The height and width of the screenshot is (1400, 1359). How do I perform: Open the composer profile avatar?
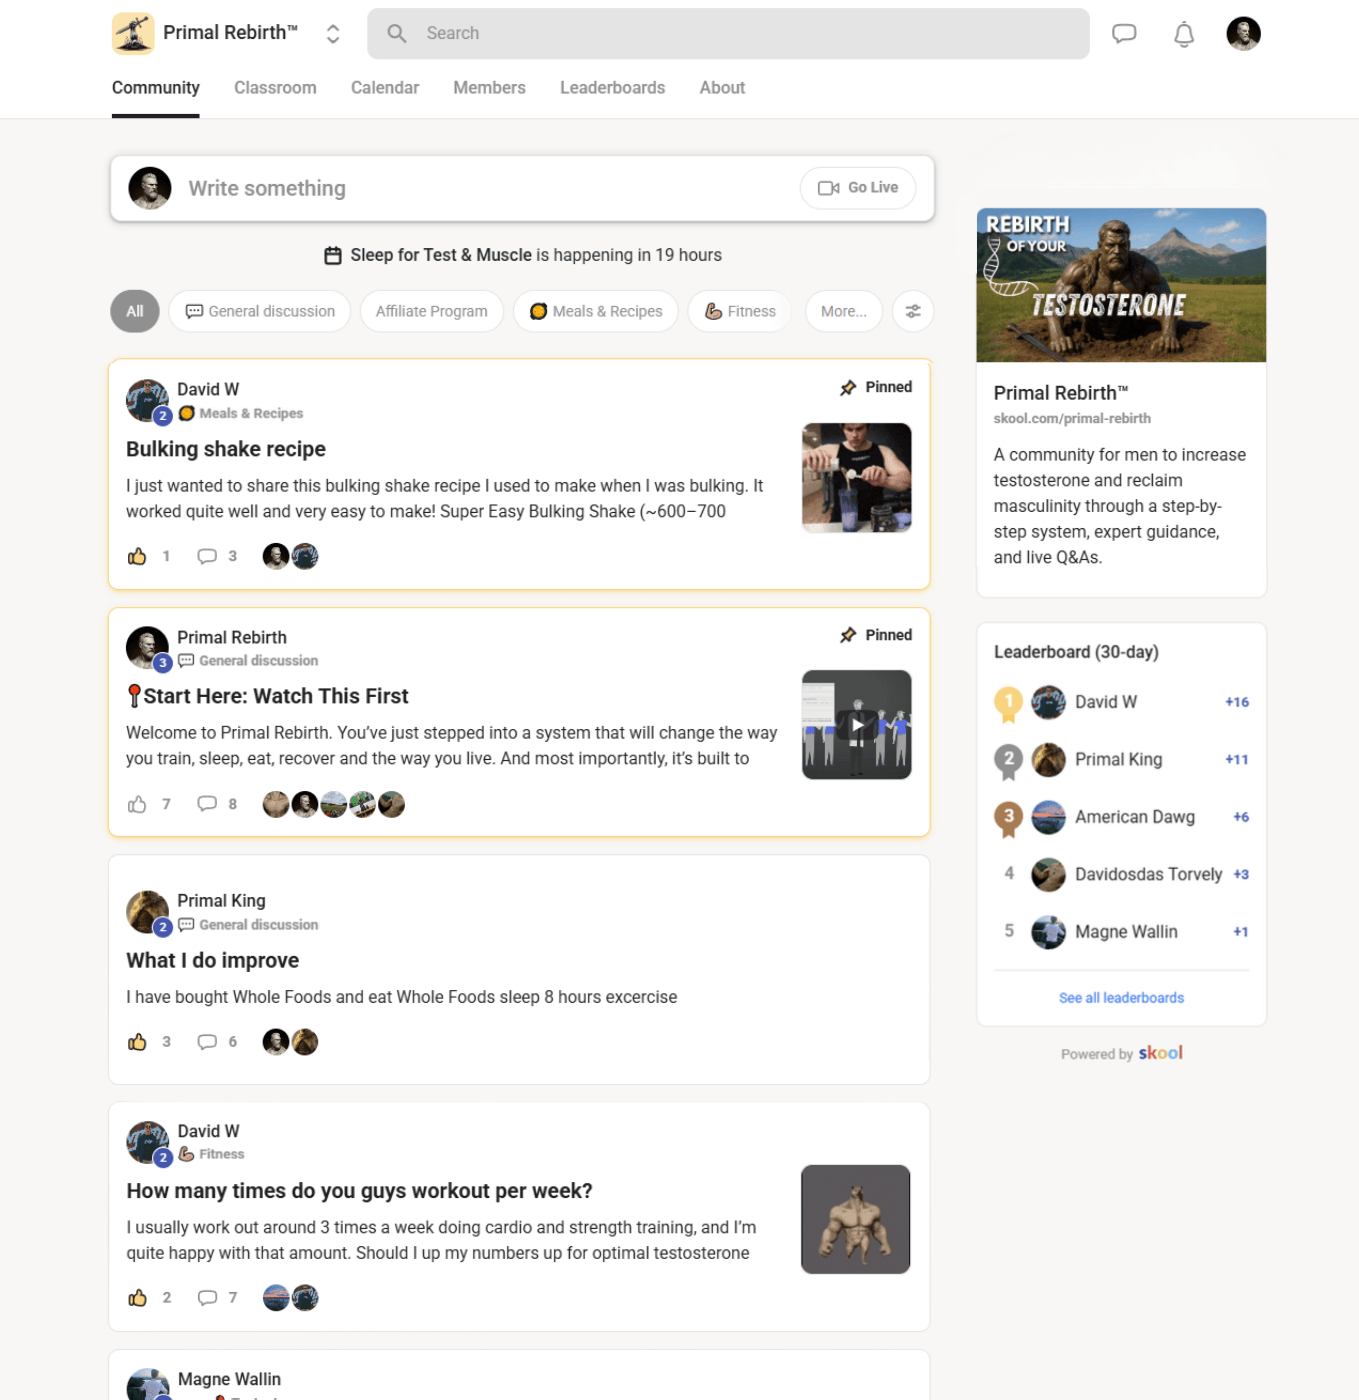(150, 188)
